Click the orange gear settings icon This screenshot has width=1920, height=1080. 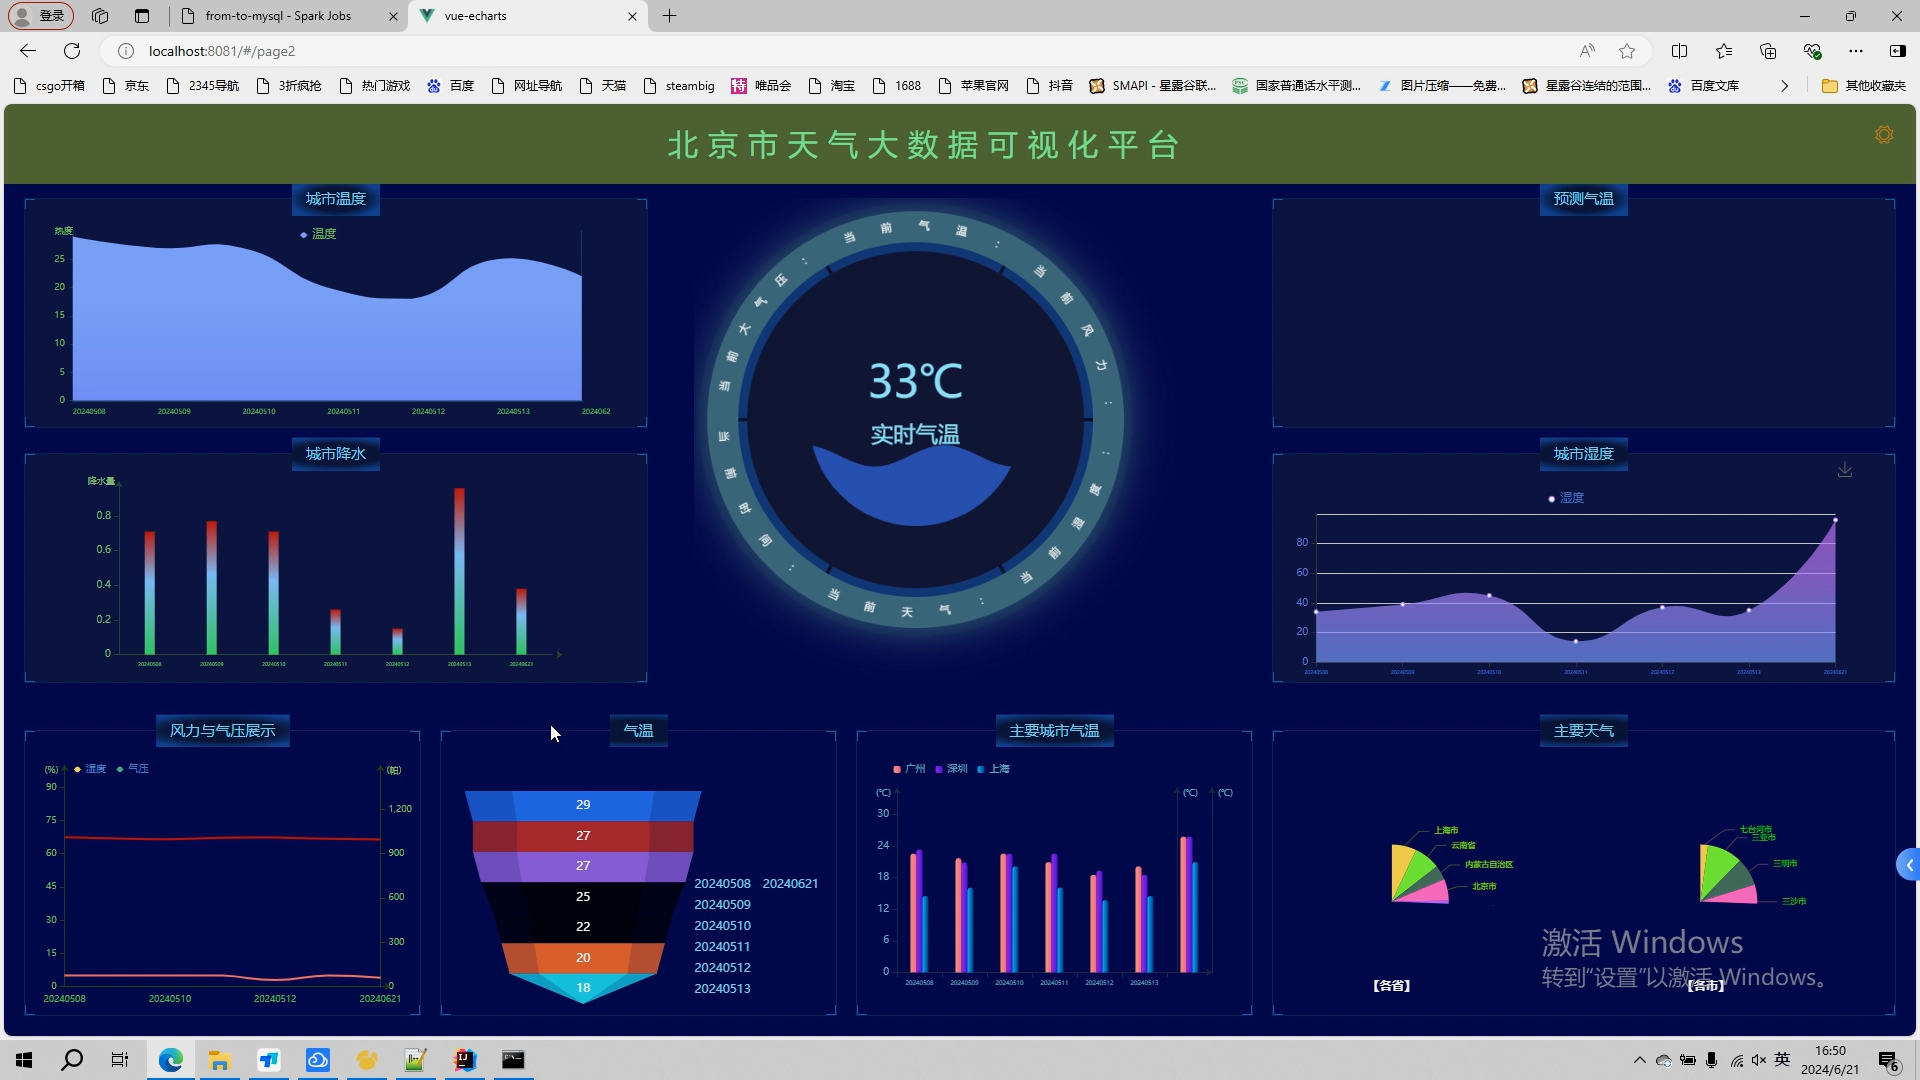[1884, 135]
